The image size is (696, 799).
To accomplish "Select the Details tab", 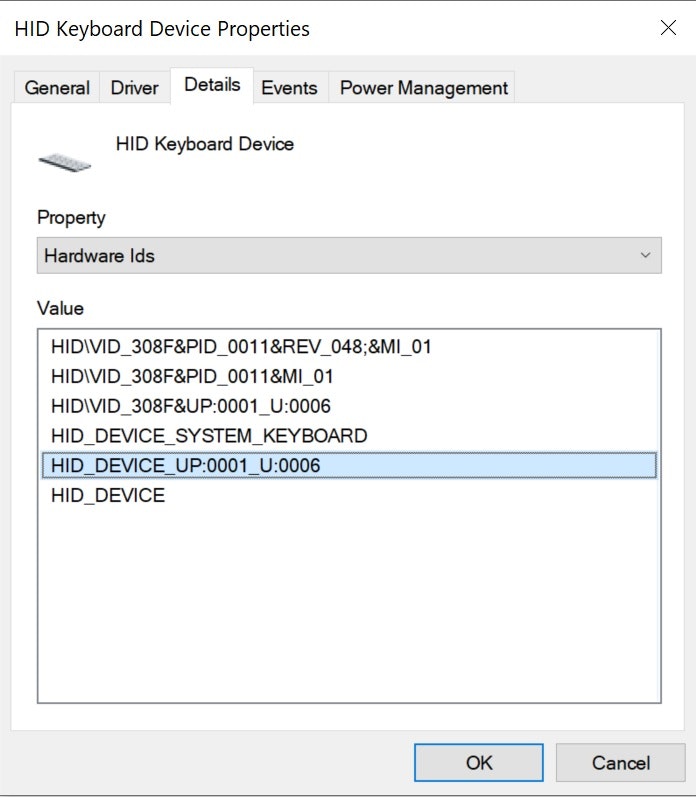I will (212, 85).
